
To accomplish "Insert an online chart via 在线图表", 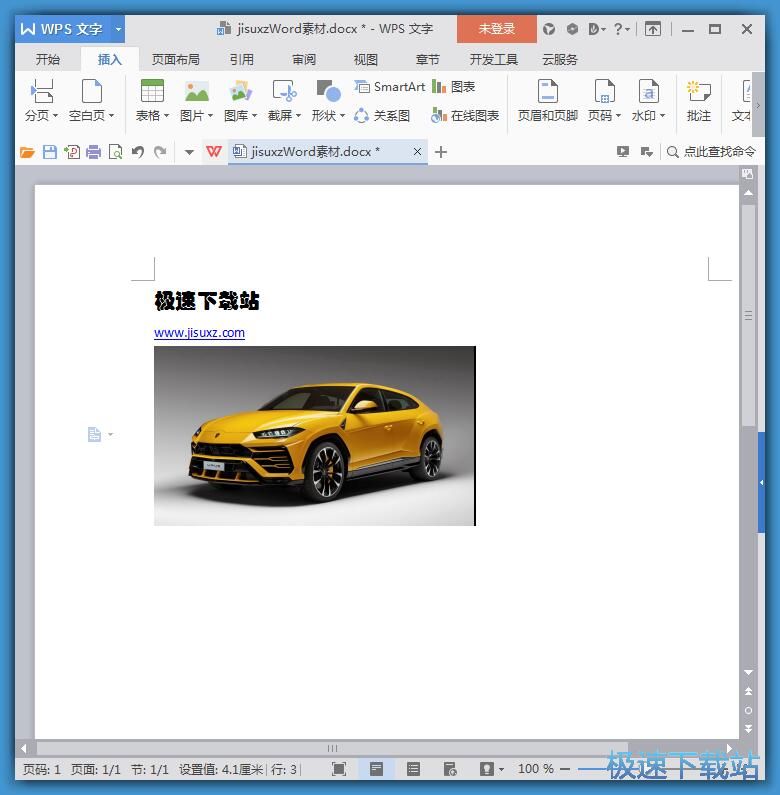I will [x=465, y=116].
